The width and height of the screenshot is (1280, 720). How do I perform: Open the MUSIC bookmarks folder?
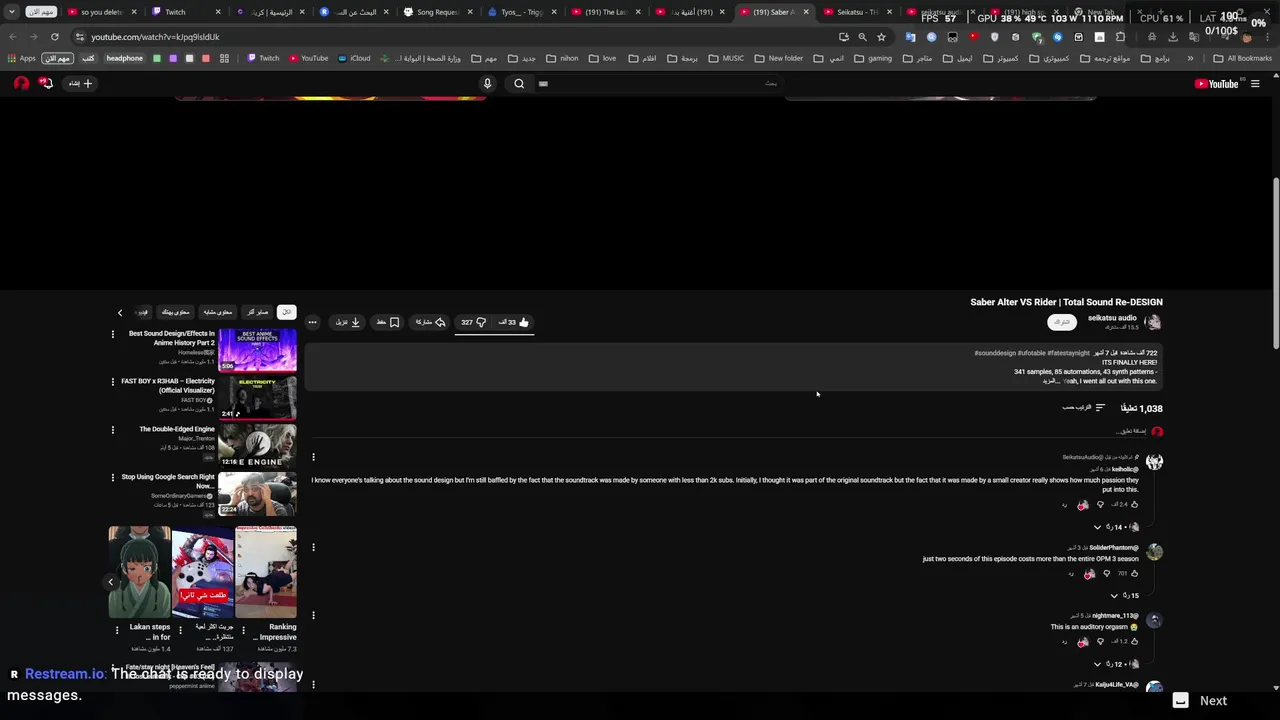click(725, 59)
